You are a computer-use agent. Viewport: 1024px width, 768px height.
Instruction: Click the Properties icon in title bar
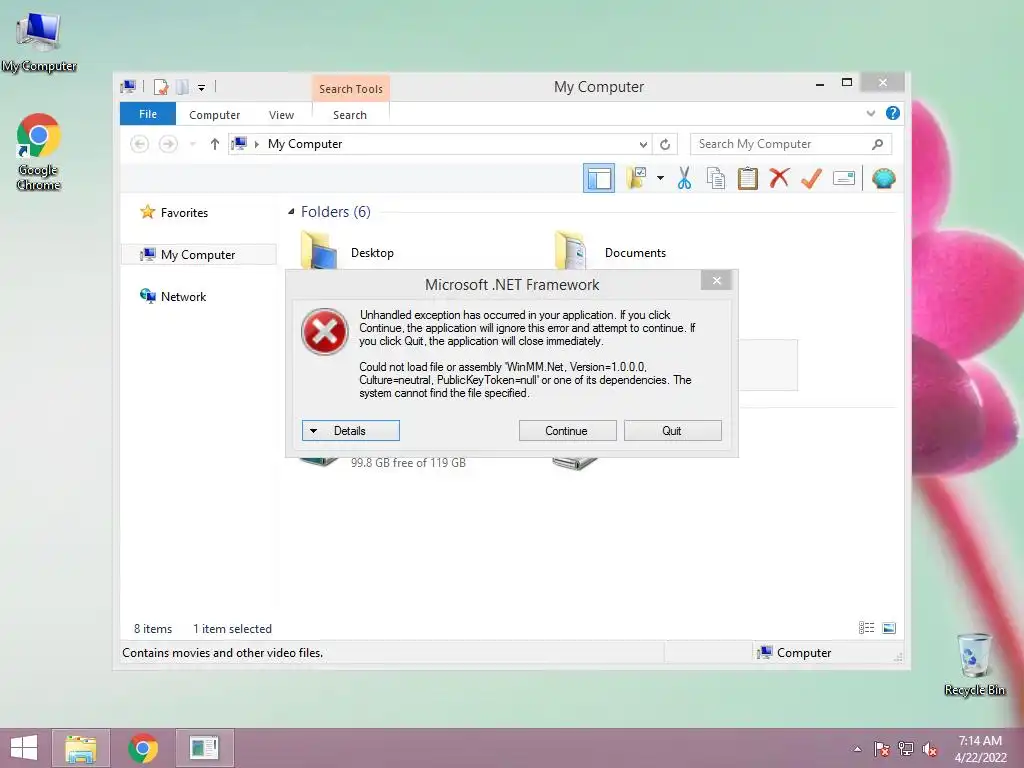click(x=161, y=87)
